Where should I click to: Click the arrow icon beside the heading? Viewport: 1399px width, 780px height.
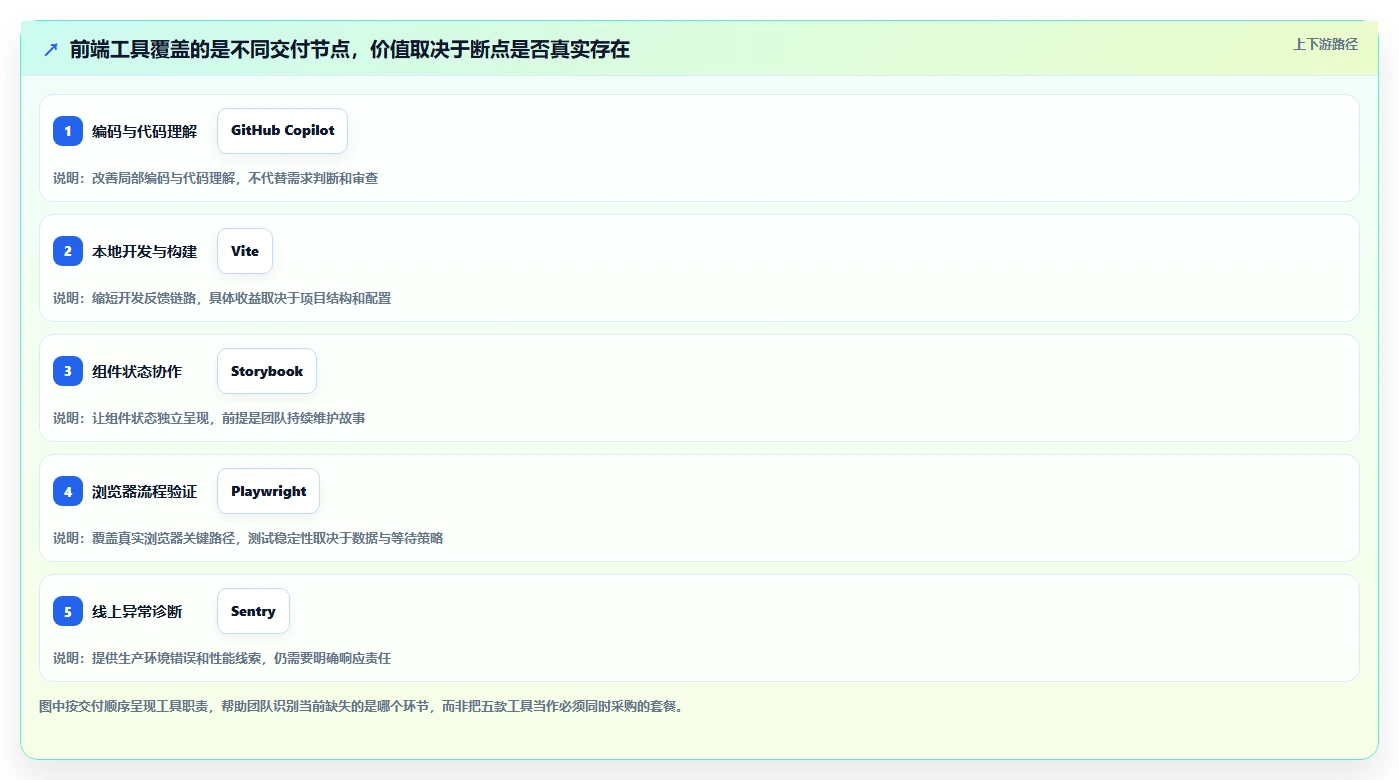coord(51,49)
